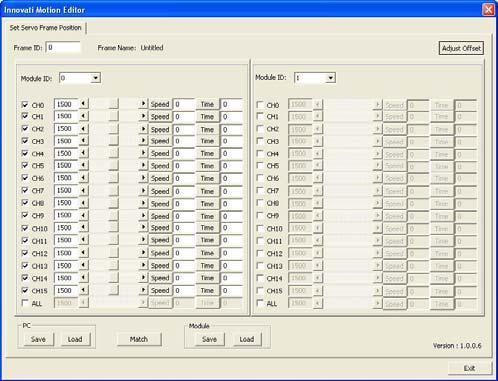The width and height of the screenshot is (498, 381).
Task: Click CH8 slider thumb in Module 0
Action: (x=113, y=203)
